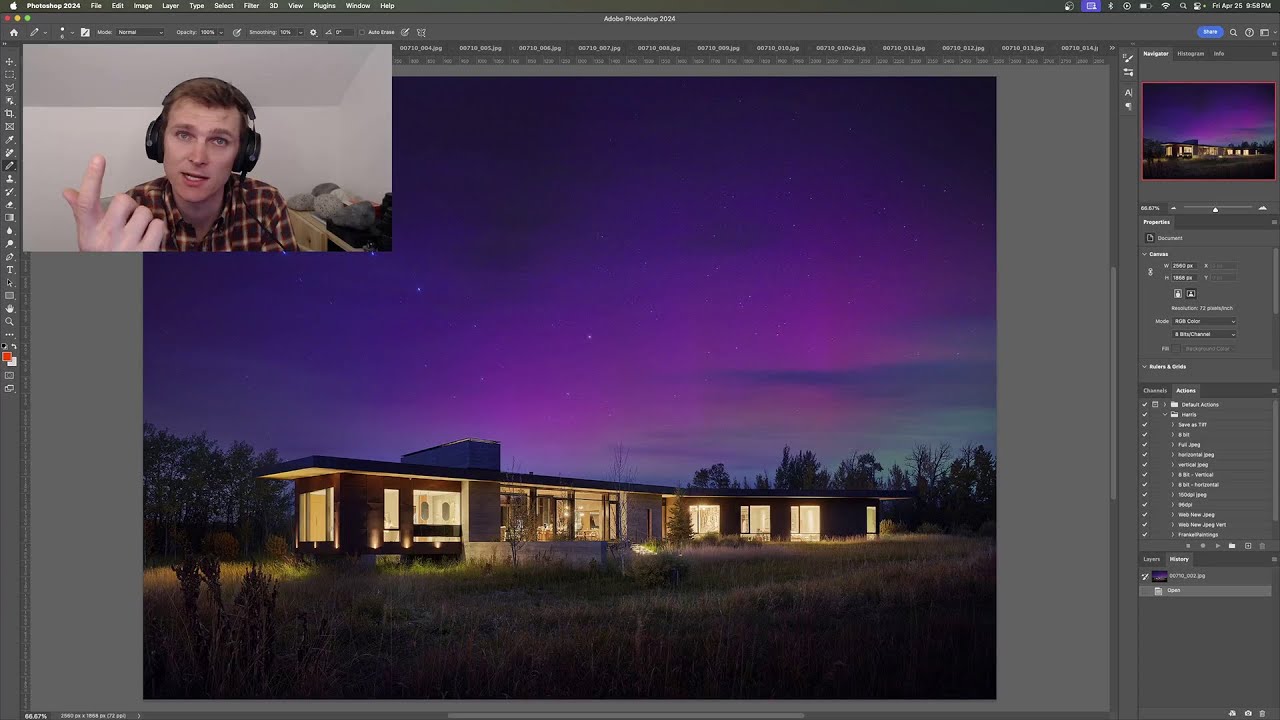Adjust the Navigator zoom slider
Screen dimensions: 1280x720
pos(1215,209)
